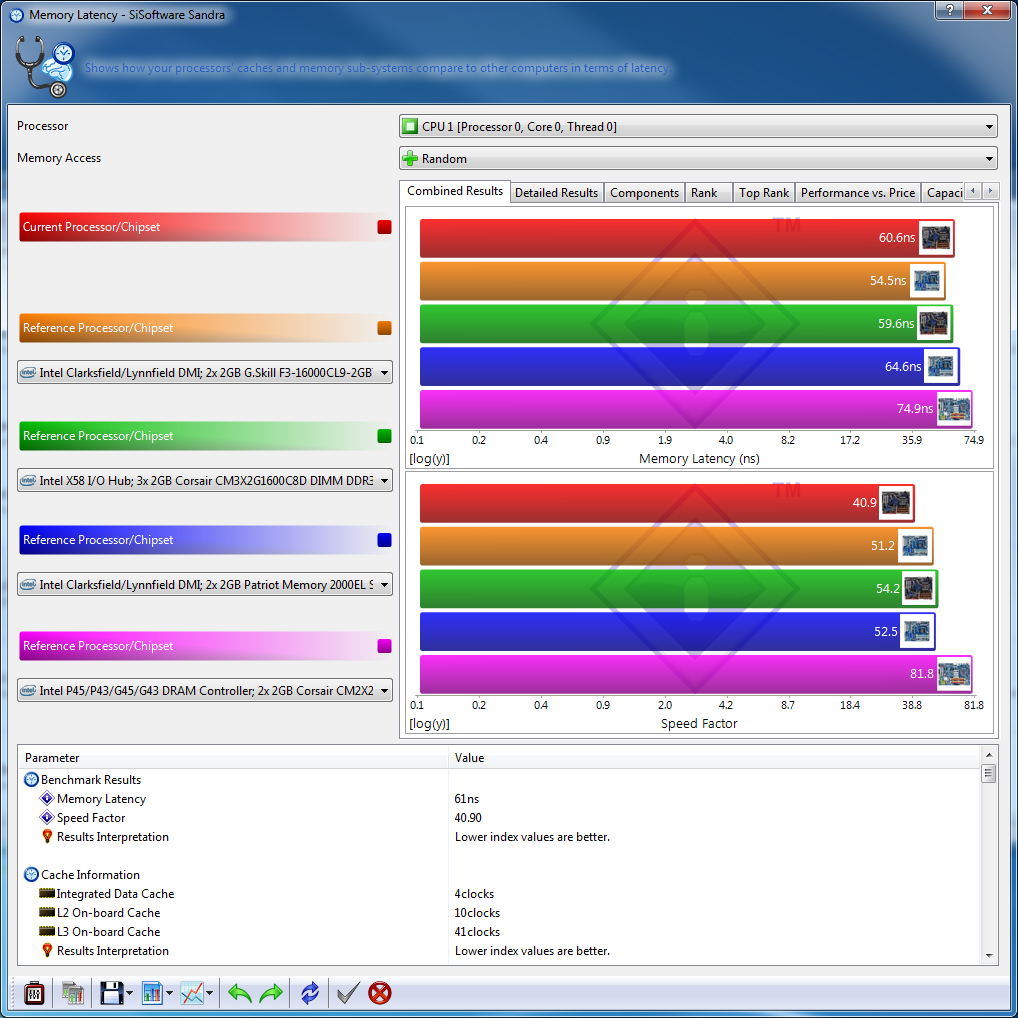
Task: Click results list scroll down arrow
Action: (988, 956)
